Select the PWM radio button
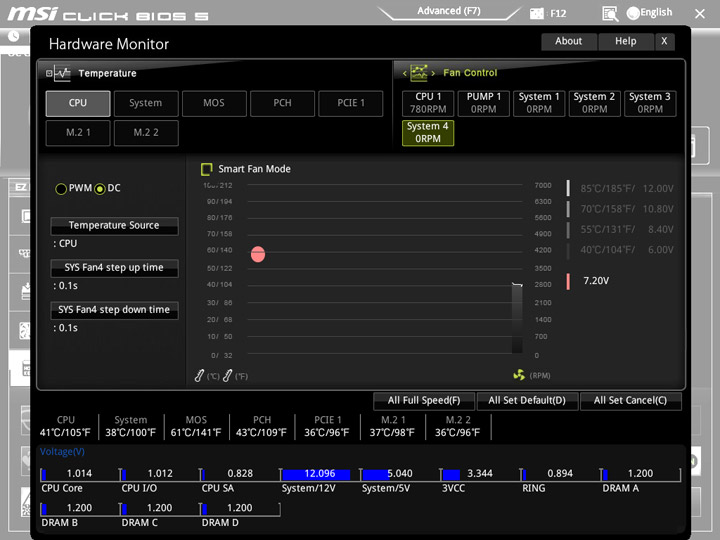This screenshot has width=720, height=540. point(61,189)
